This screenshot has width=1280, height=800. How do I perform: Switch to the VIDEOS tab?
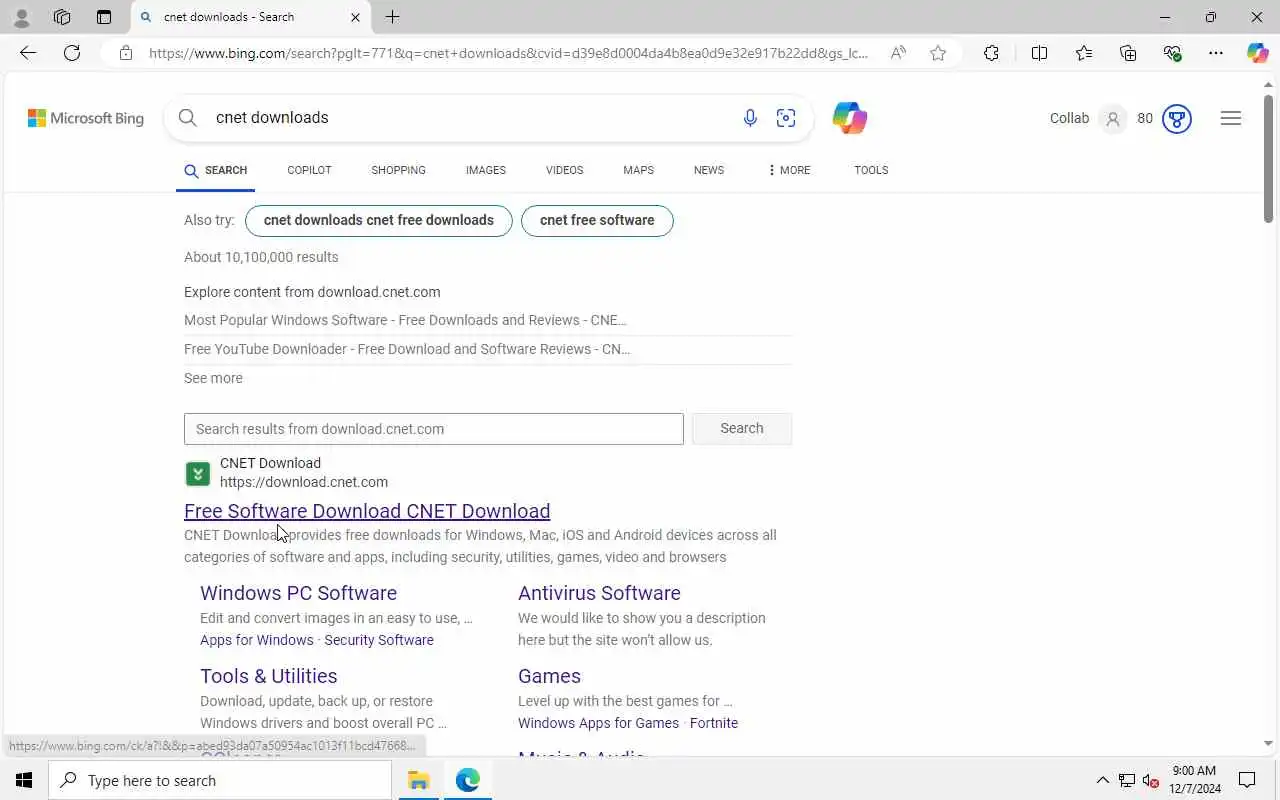[564, 170]
